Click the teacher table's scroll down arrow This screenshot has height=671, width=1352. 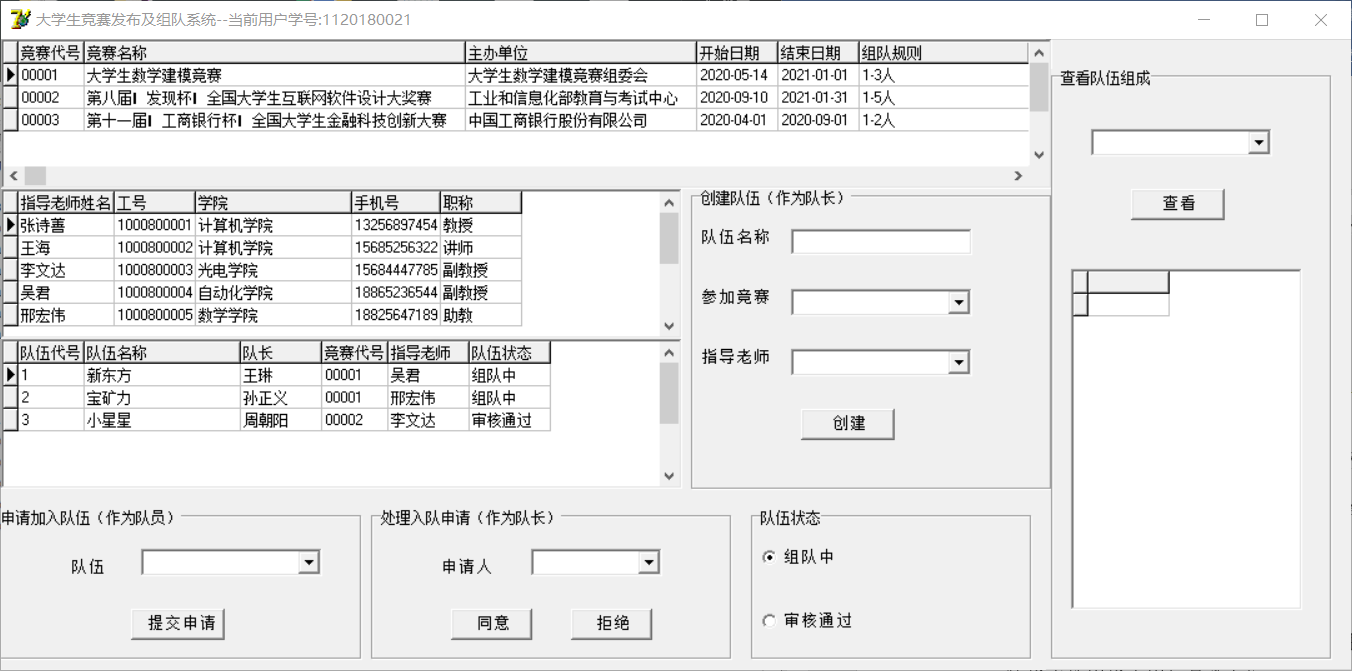(670, 327)
